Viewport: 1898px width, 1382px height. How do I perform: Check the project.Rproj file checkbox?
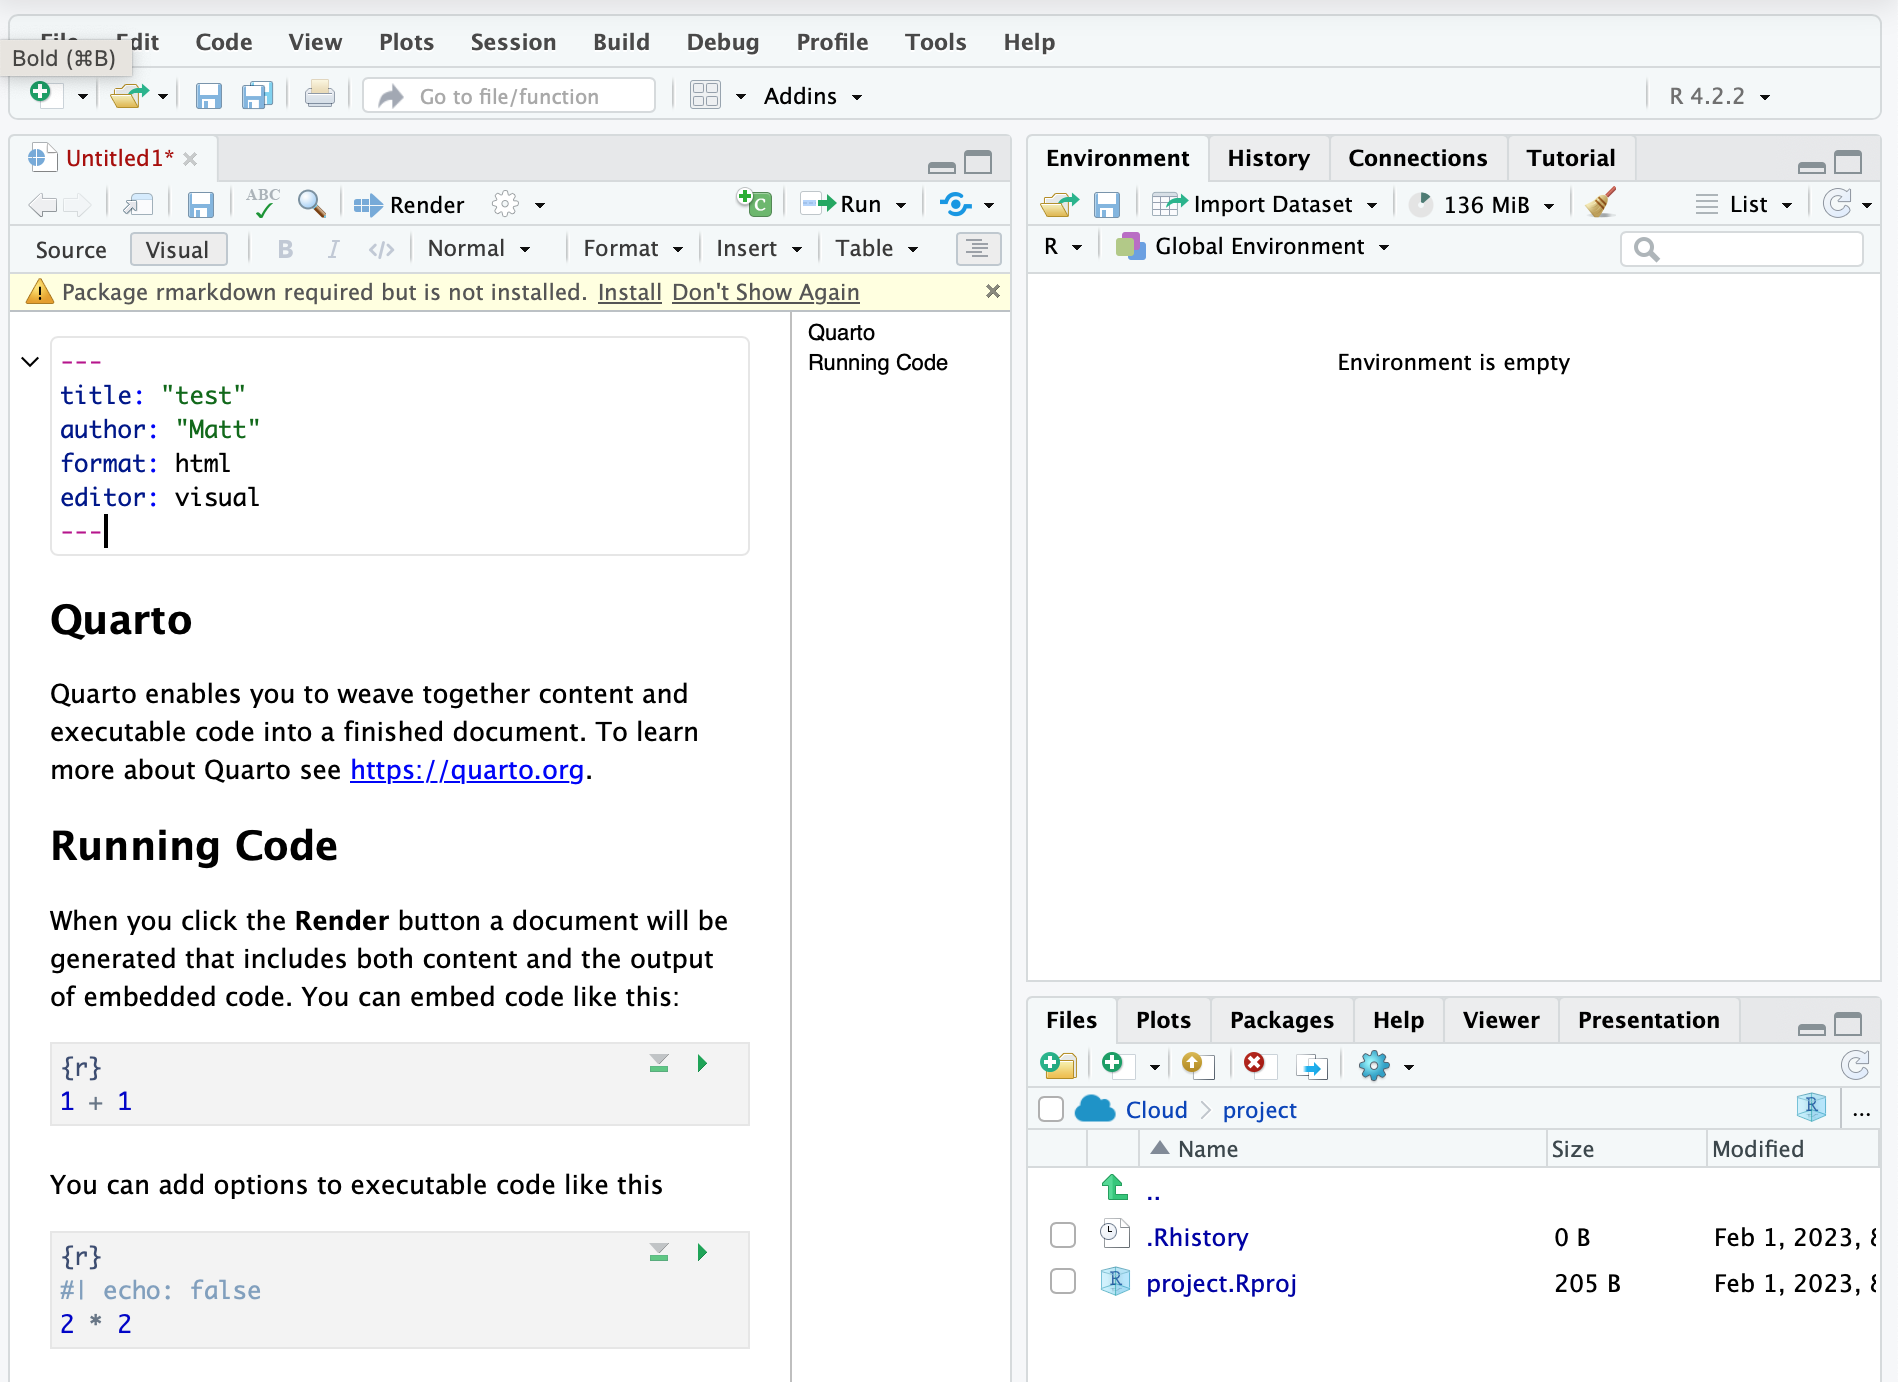[x=1063, y=1282]
